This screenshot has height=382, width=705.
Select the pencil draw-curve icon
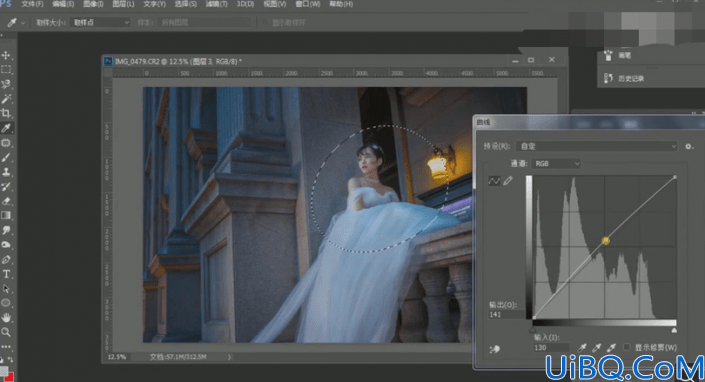508,181
